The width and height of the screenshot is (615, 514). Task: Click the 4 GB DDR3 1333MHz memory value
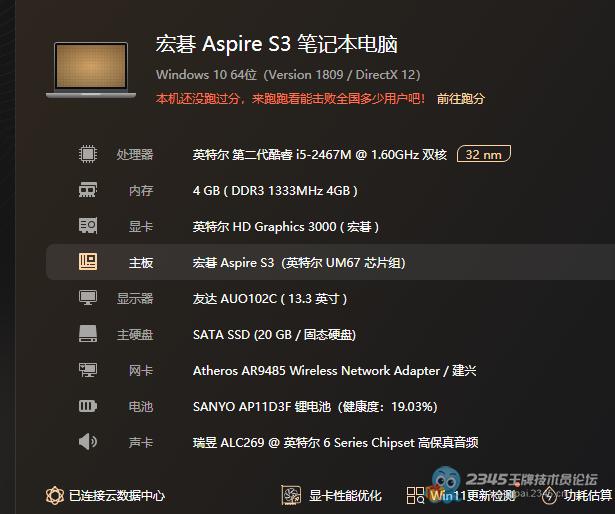coord(275,191)
